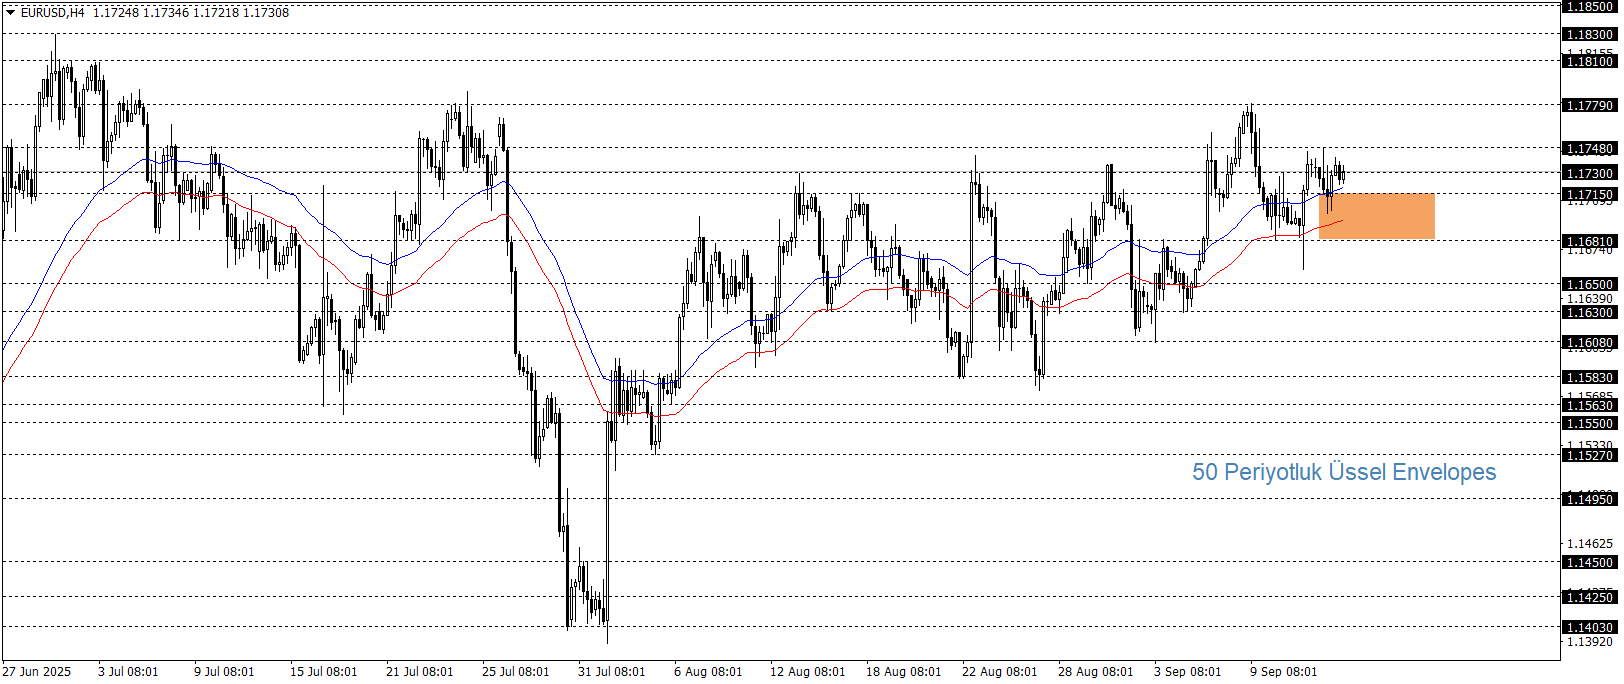Select the orange rectangle object on chart
This screenshot has width=1624, height=684.
click(1377, 216)
